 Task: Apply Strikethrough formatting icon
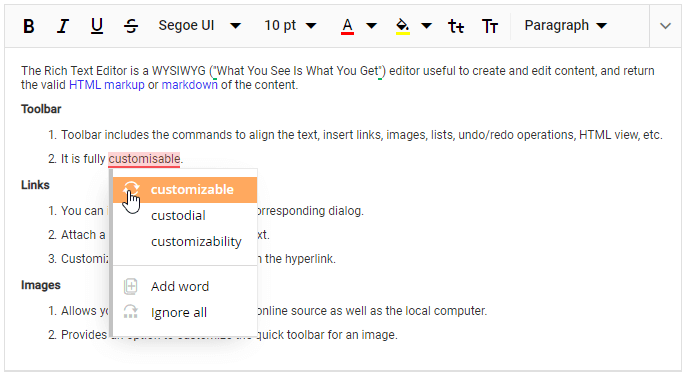pyautogui.click(x=131, y=26)
